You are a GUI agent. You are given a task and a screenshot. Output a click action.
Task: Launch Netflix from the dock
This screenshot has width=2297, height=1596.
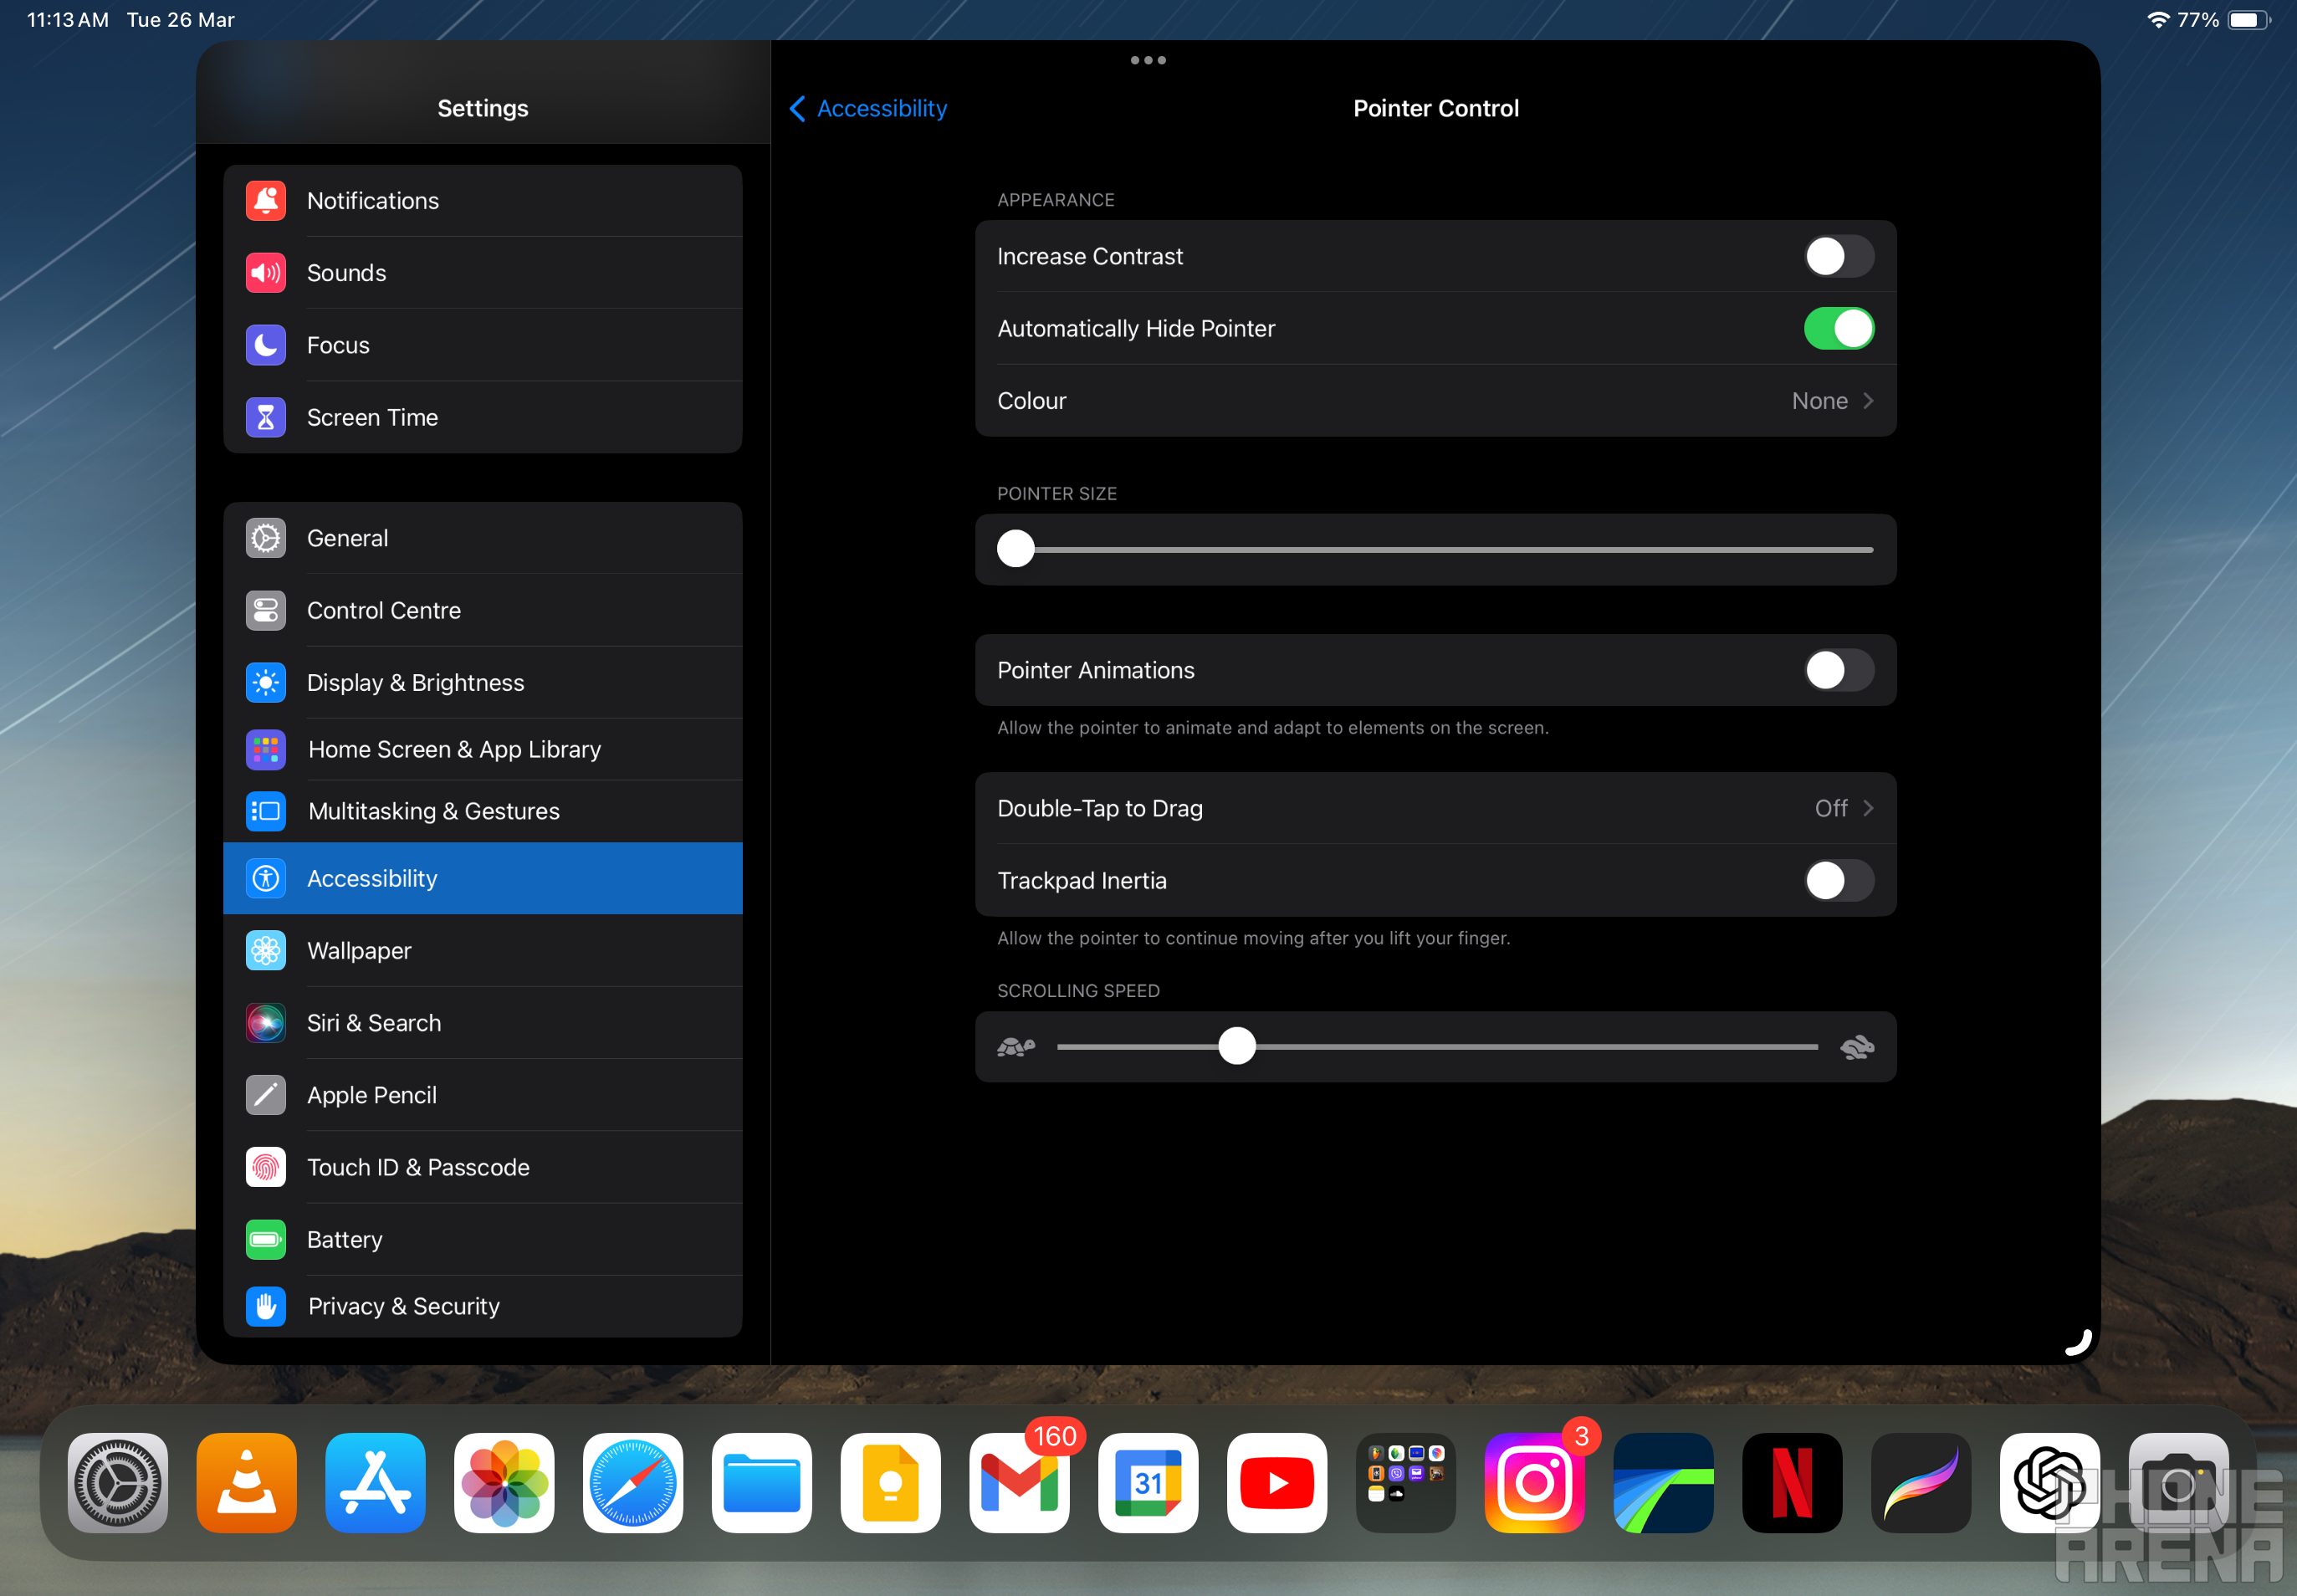(1792, 1483)
